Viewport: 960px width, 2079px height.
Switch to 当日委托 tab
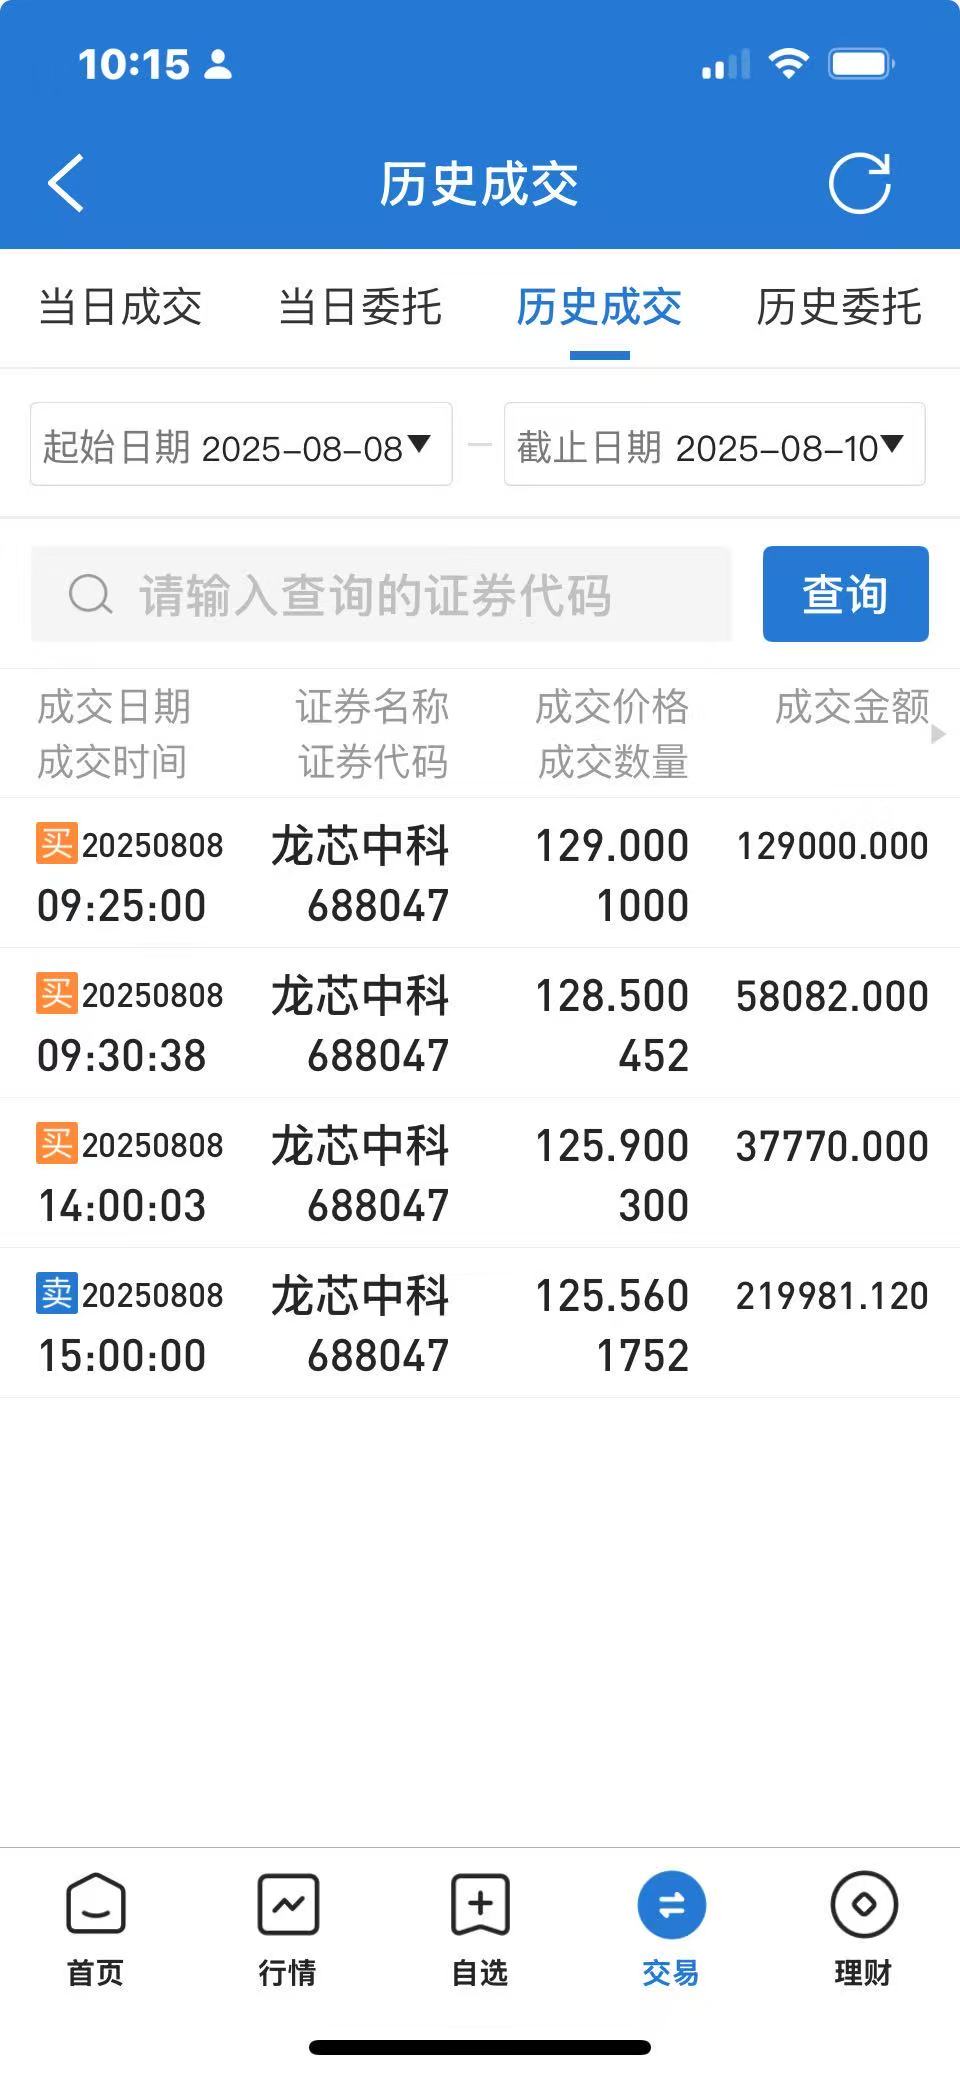tap(360, 307)
